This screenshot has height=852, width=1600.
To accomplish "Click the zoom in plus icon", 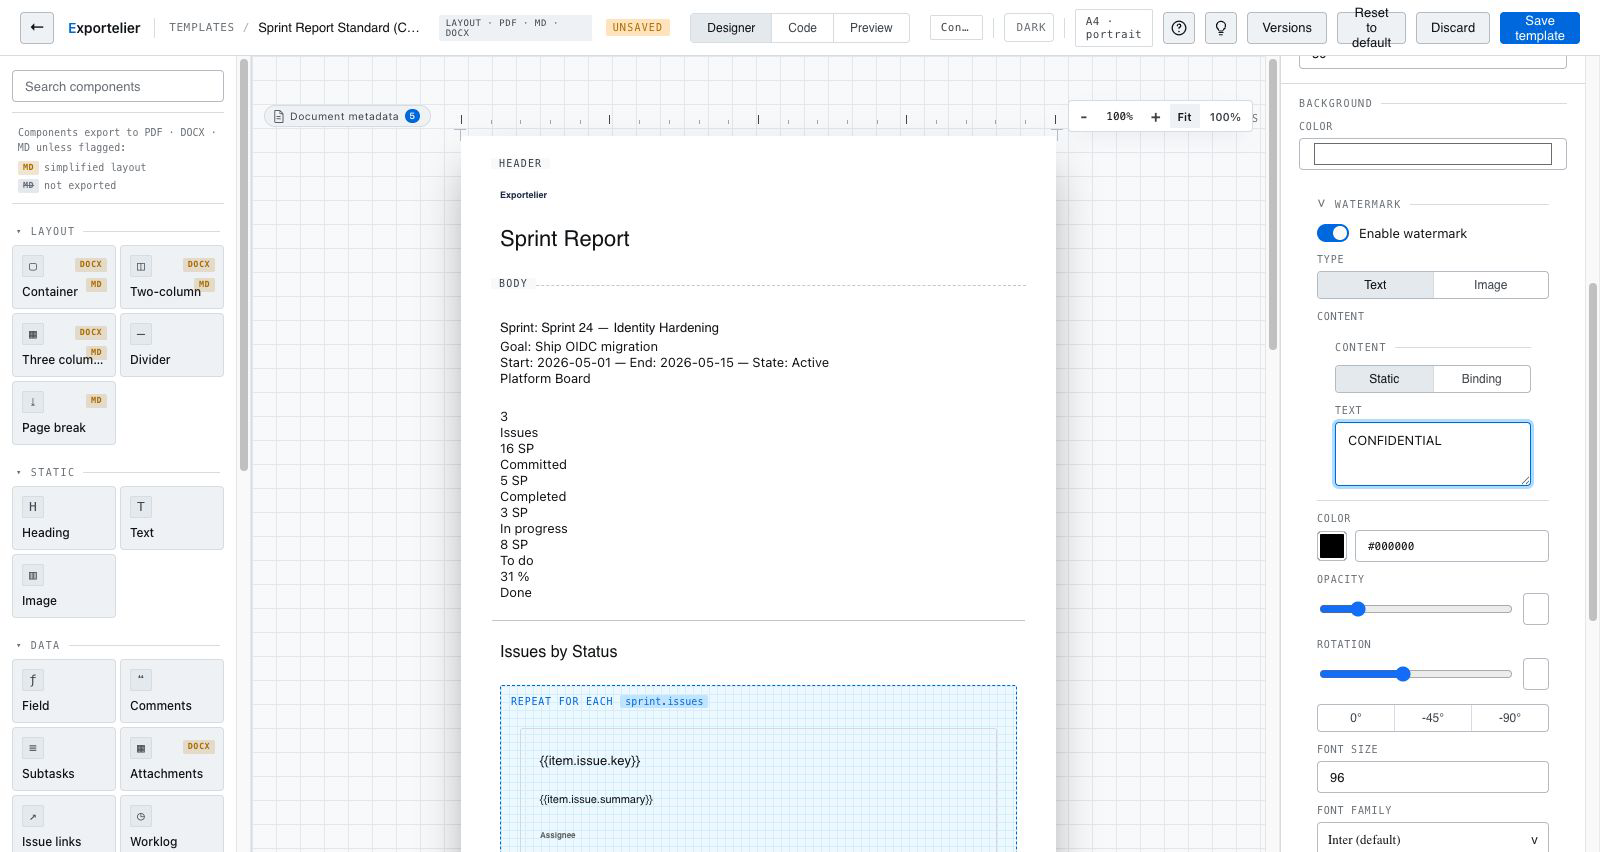I will (1155, 117).
